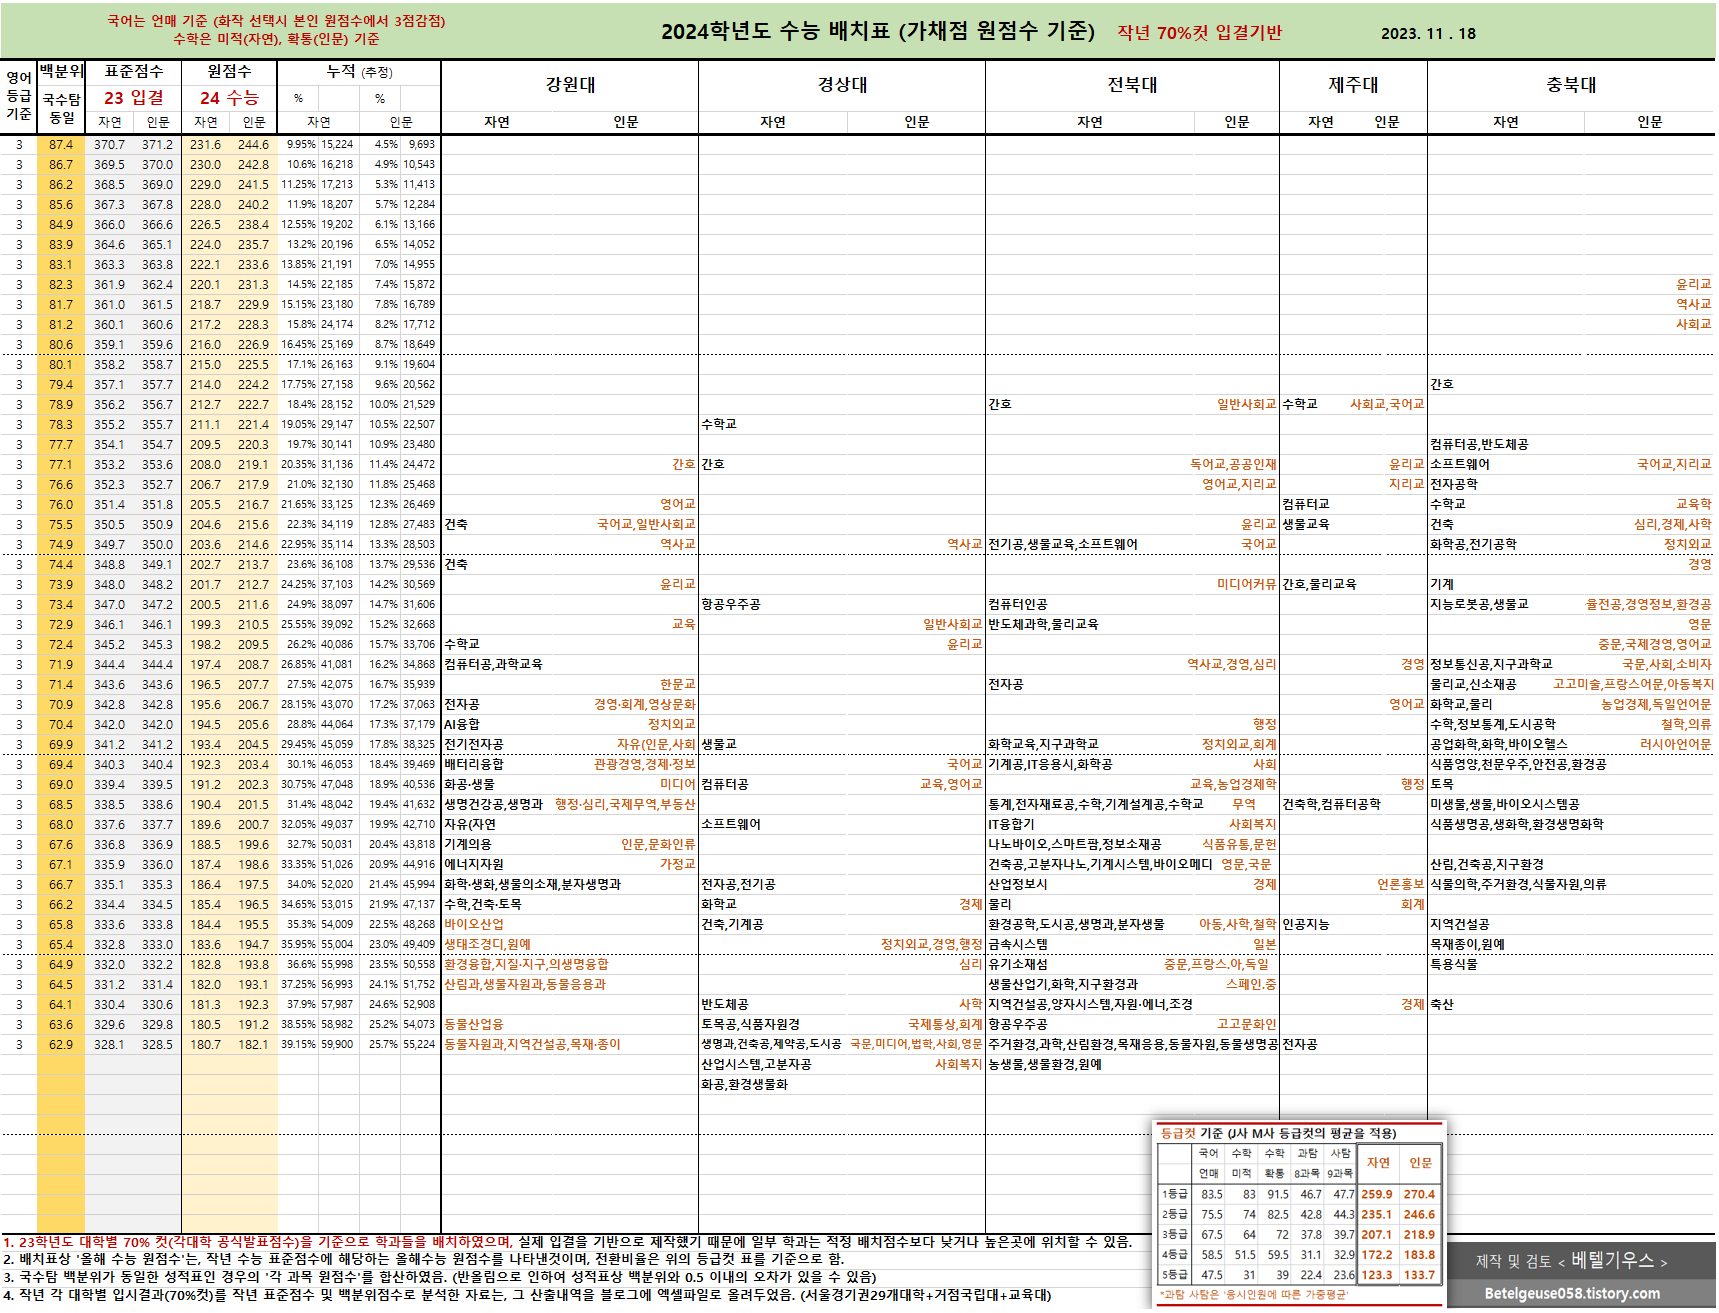Click the cumulative count 55,224
Screen dimensions: 1719x1313
[x=419, y=1044]
